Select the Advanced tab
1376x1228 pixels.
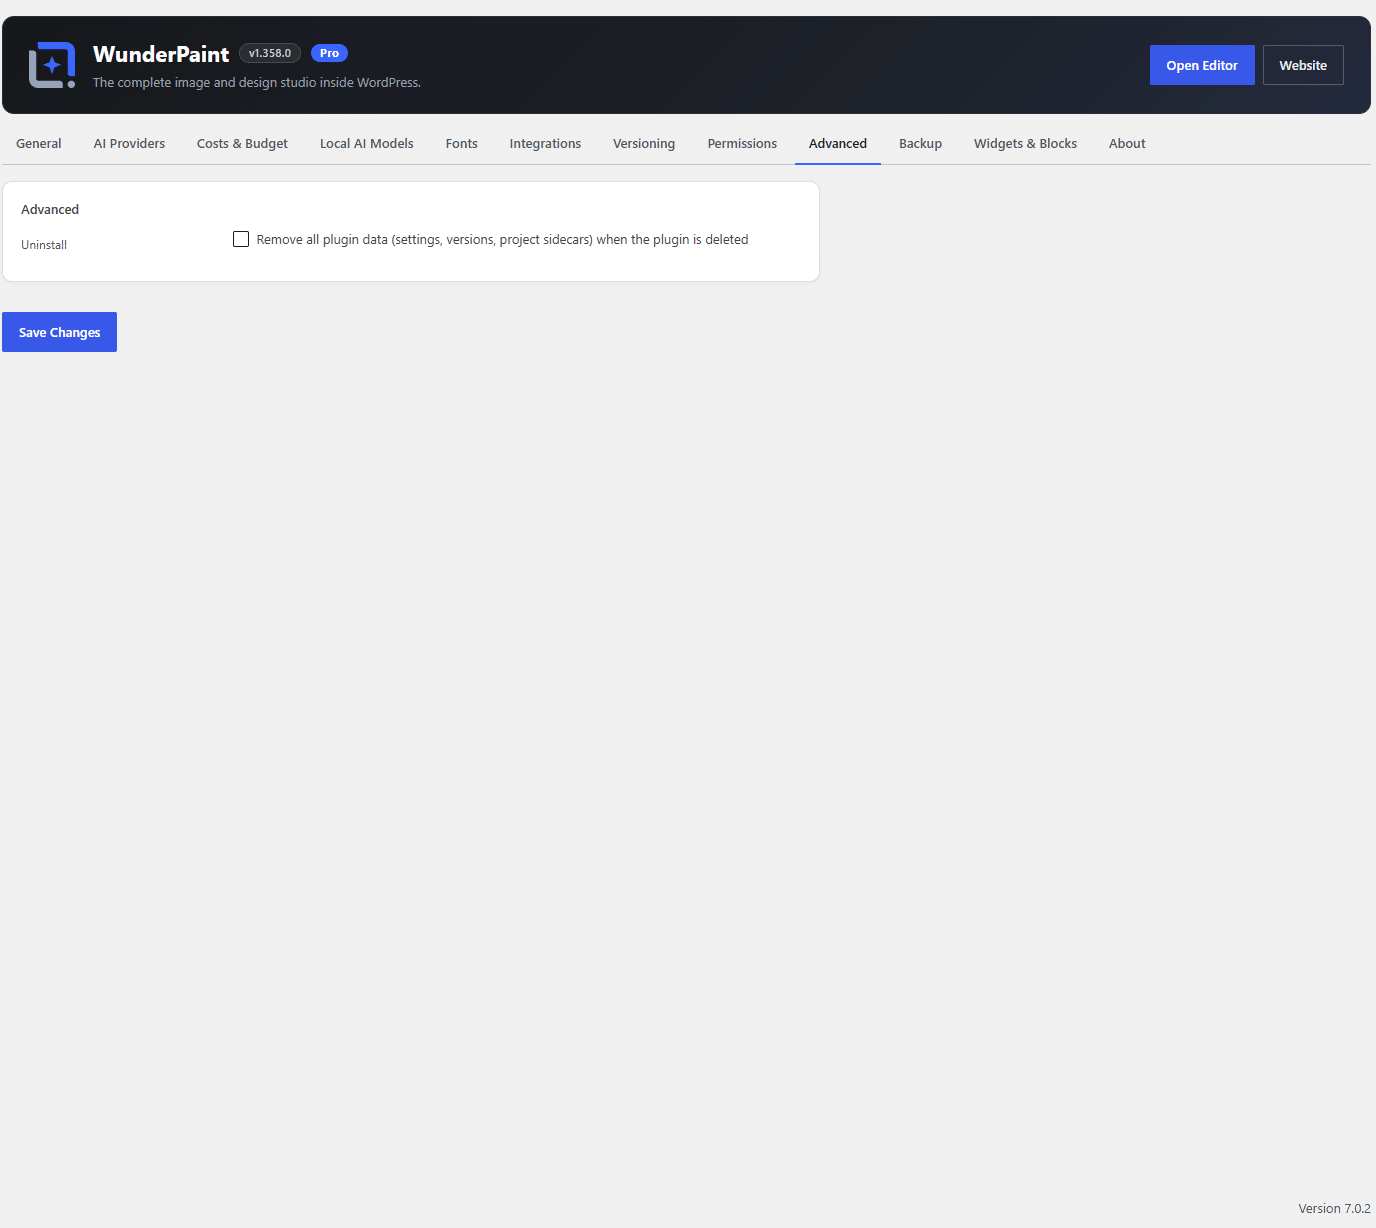coord(838,144)
